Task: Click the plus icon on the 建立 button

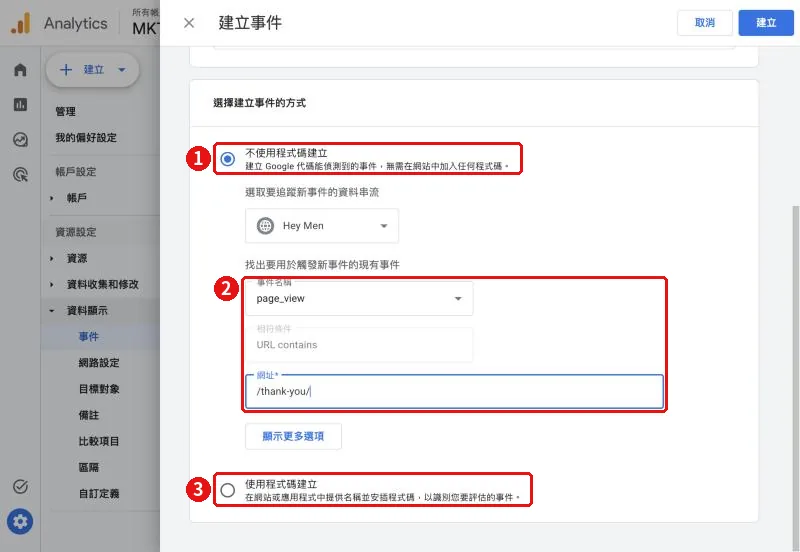Action: (66, 69)
